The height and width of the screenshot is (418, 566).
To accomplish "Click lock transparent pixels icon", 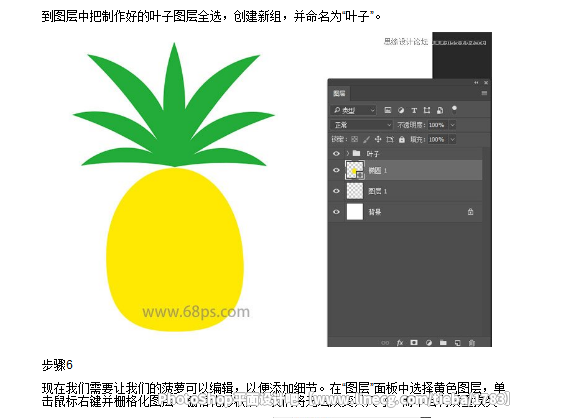I will click(355, 139).
